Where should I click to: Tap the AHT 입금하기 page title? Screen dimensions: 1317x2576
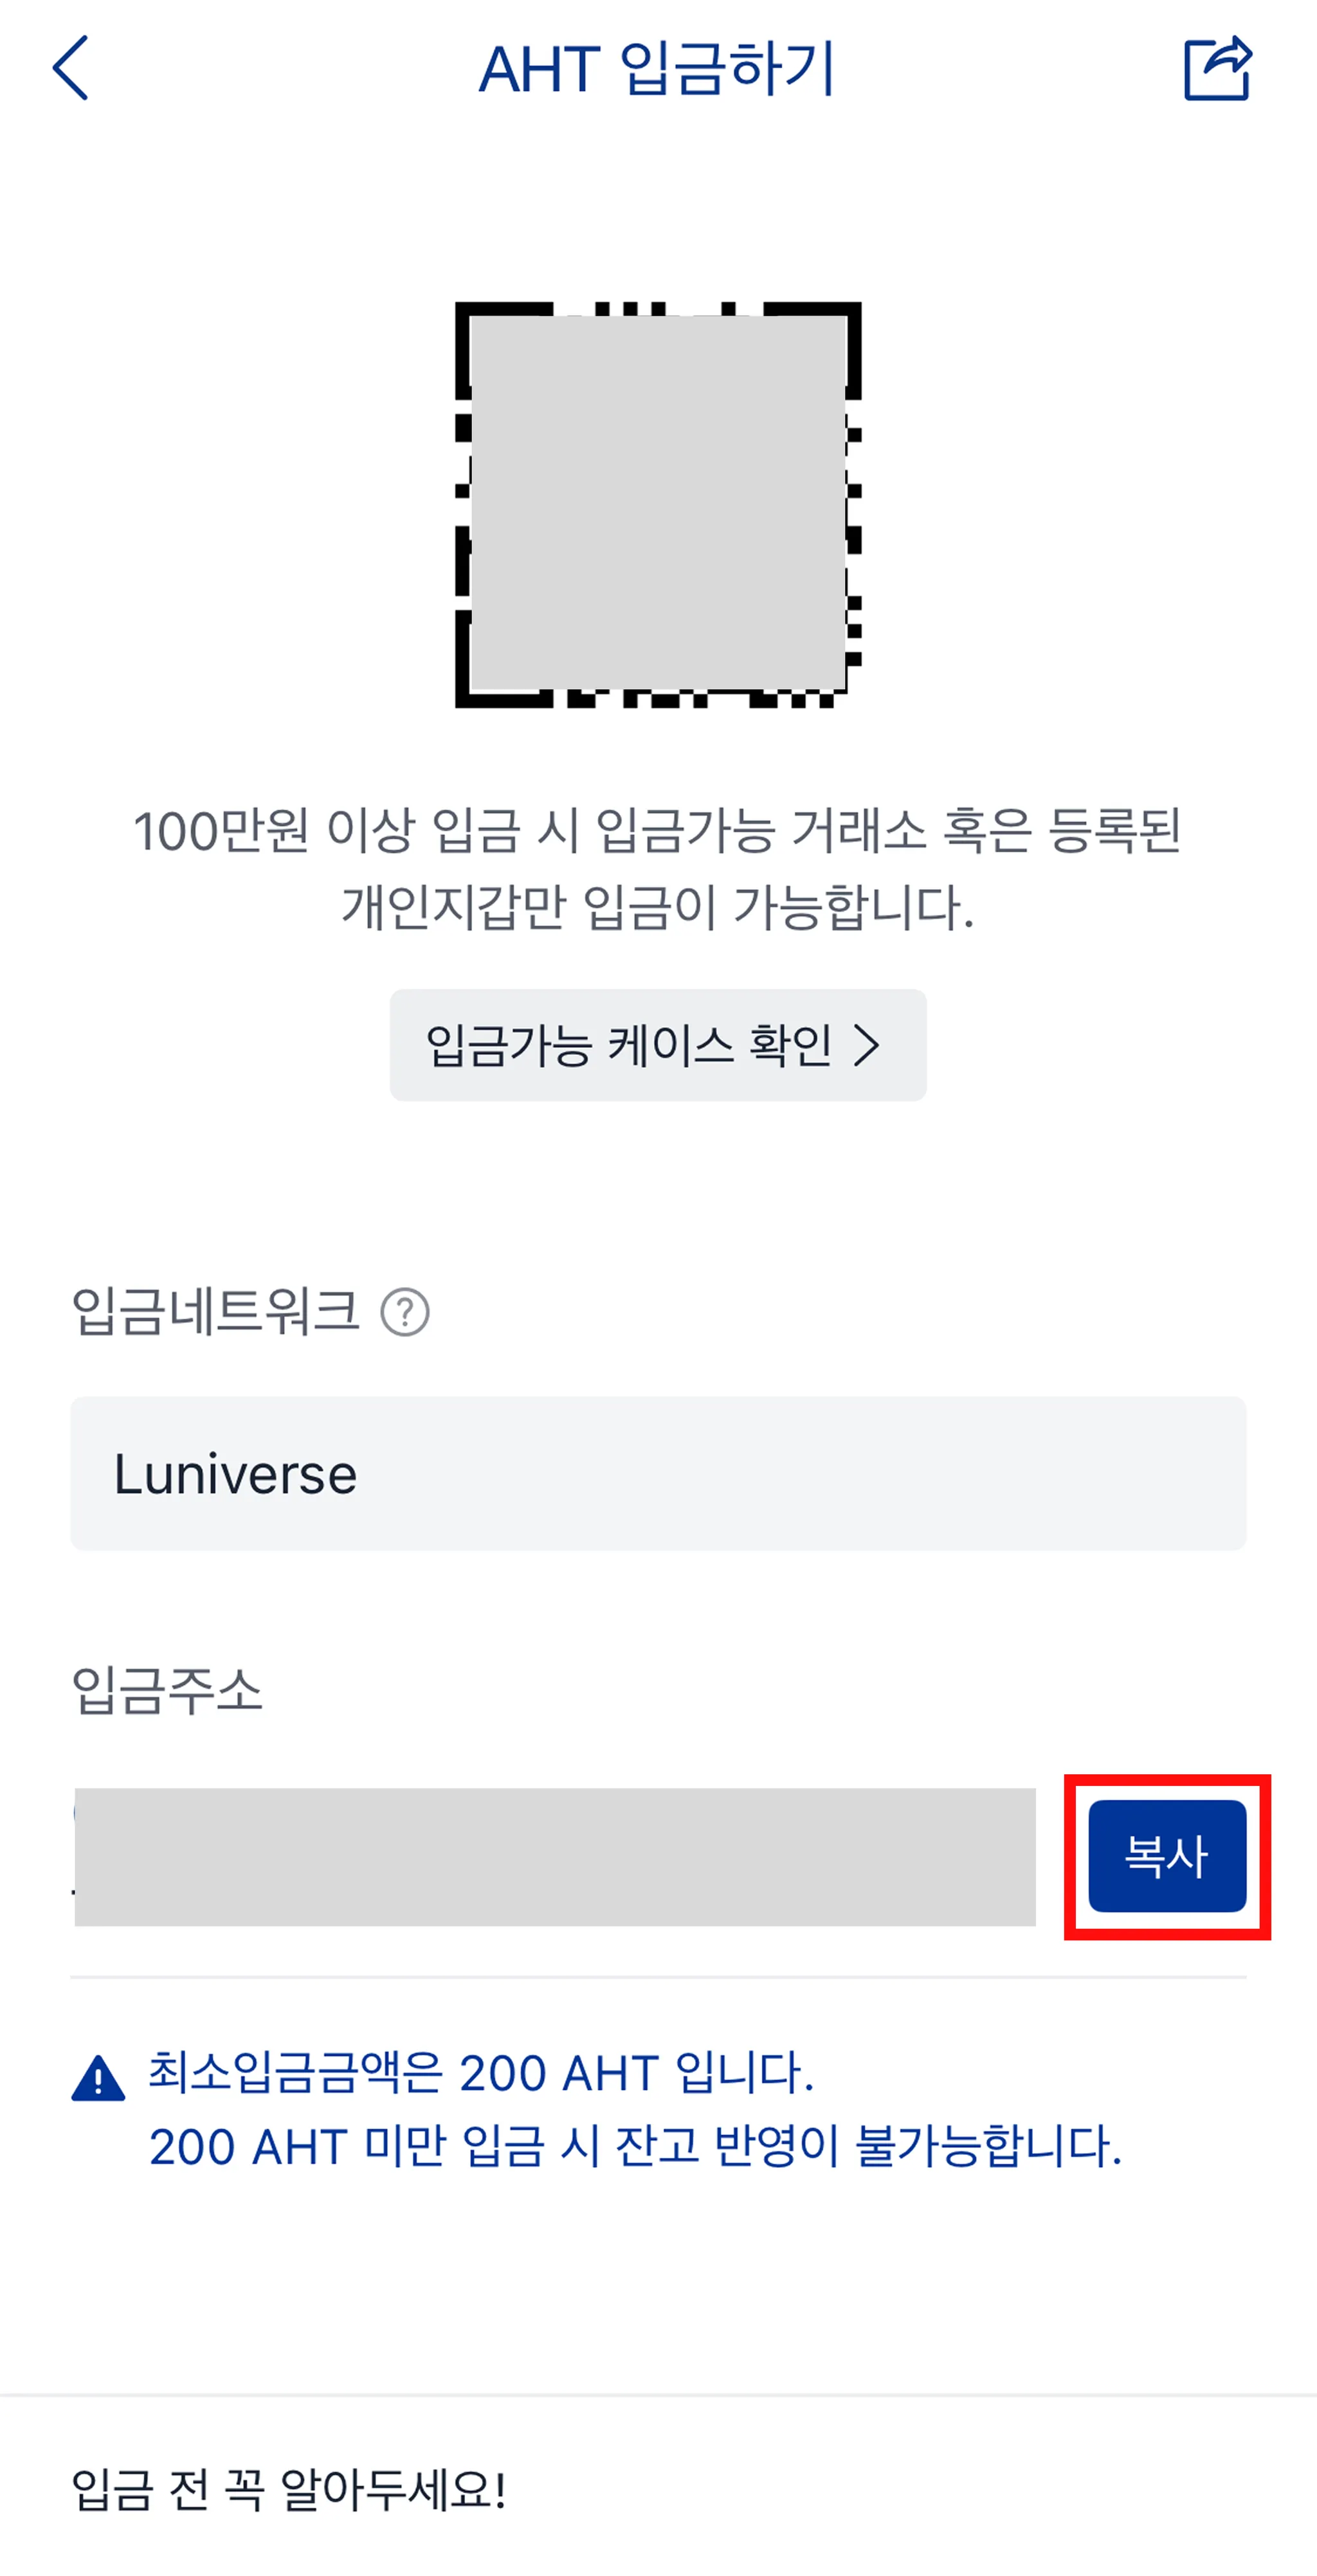(x=657, y=70)
